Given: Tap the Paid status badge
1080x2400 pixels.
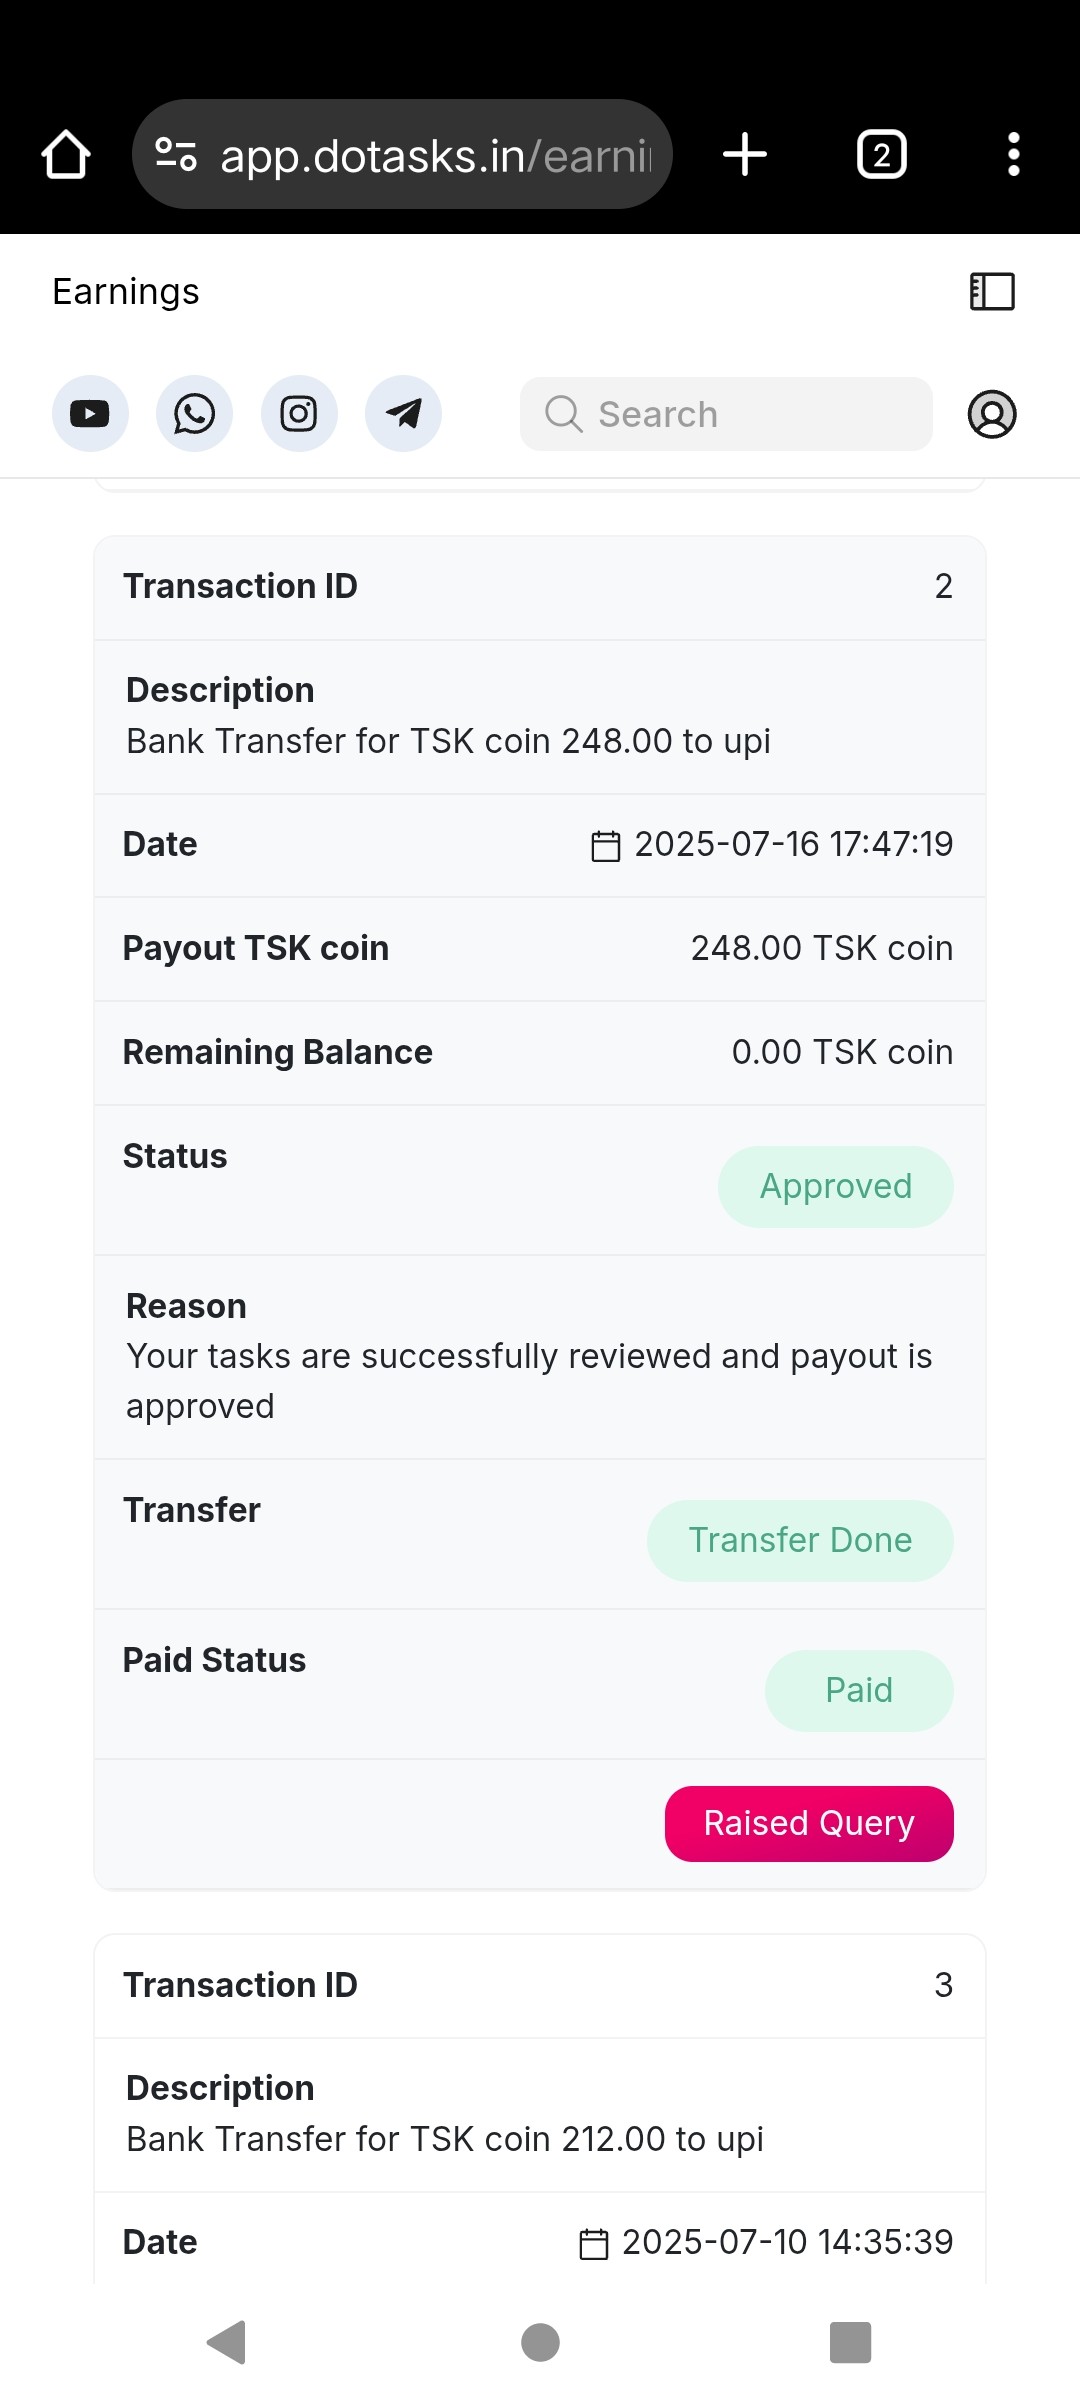Looking at the screenshot, I should point(859,1691).
